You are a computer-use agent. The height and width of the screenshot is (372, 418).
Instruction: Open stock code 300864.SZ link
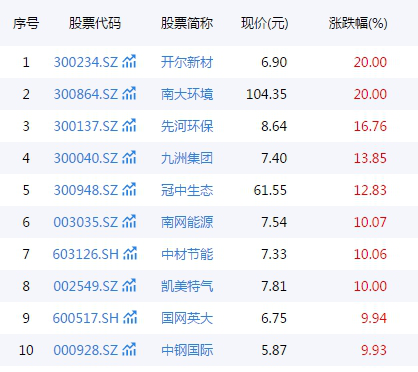coord(86,94)
